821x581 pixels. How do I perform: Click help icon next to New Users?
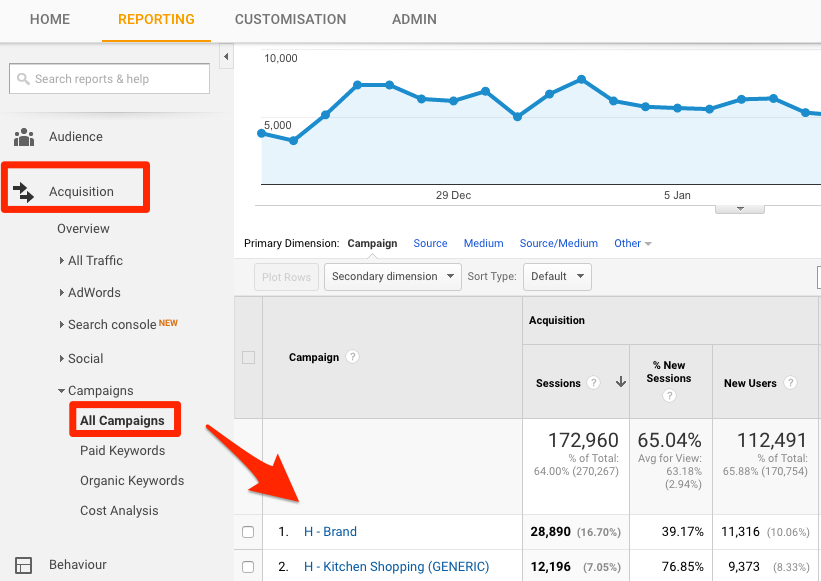tap(791, 383)
